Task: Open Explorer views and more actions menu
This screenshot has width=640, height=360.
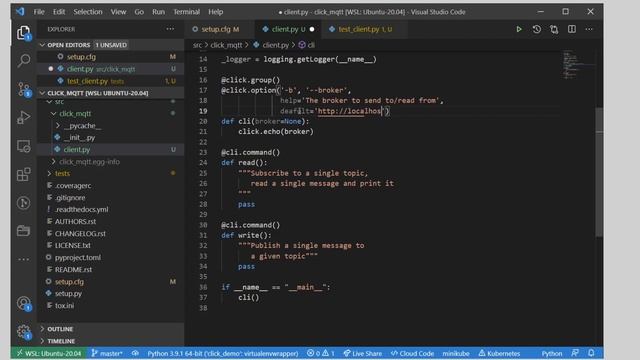Action: [170, 29]
